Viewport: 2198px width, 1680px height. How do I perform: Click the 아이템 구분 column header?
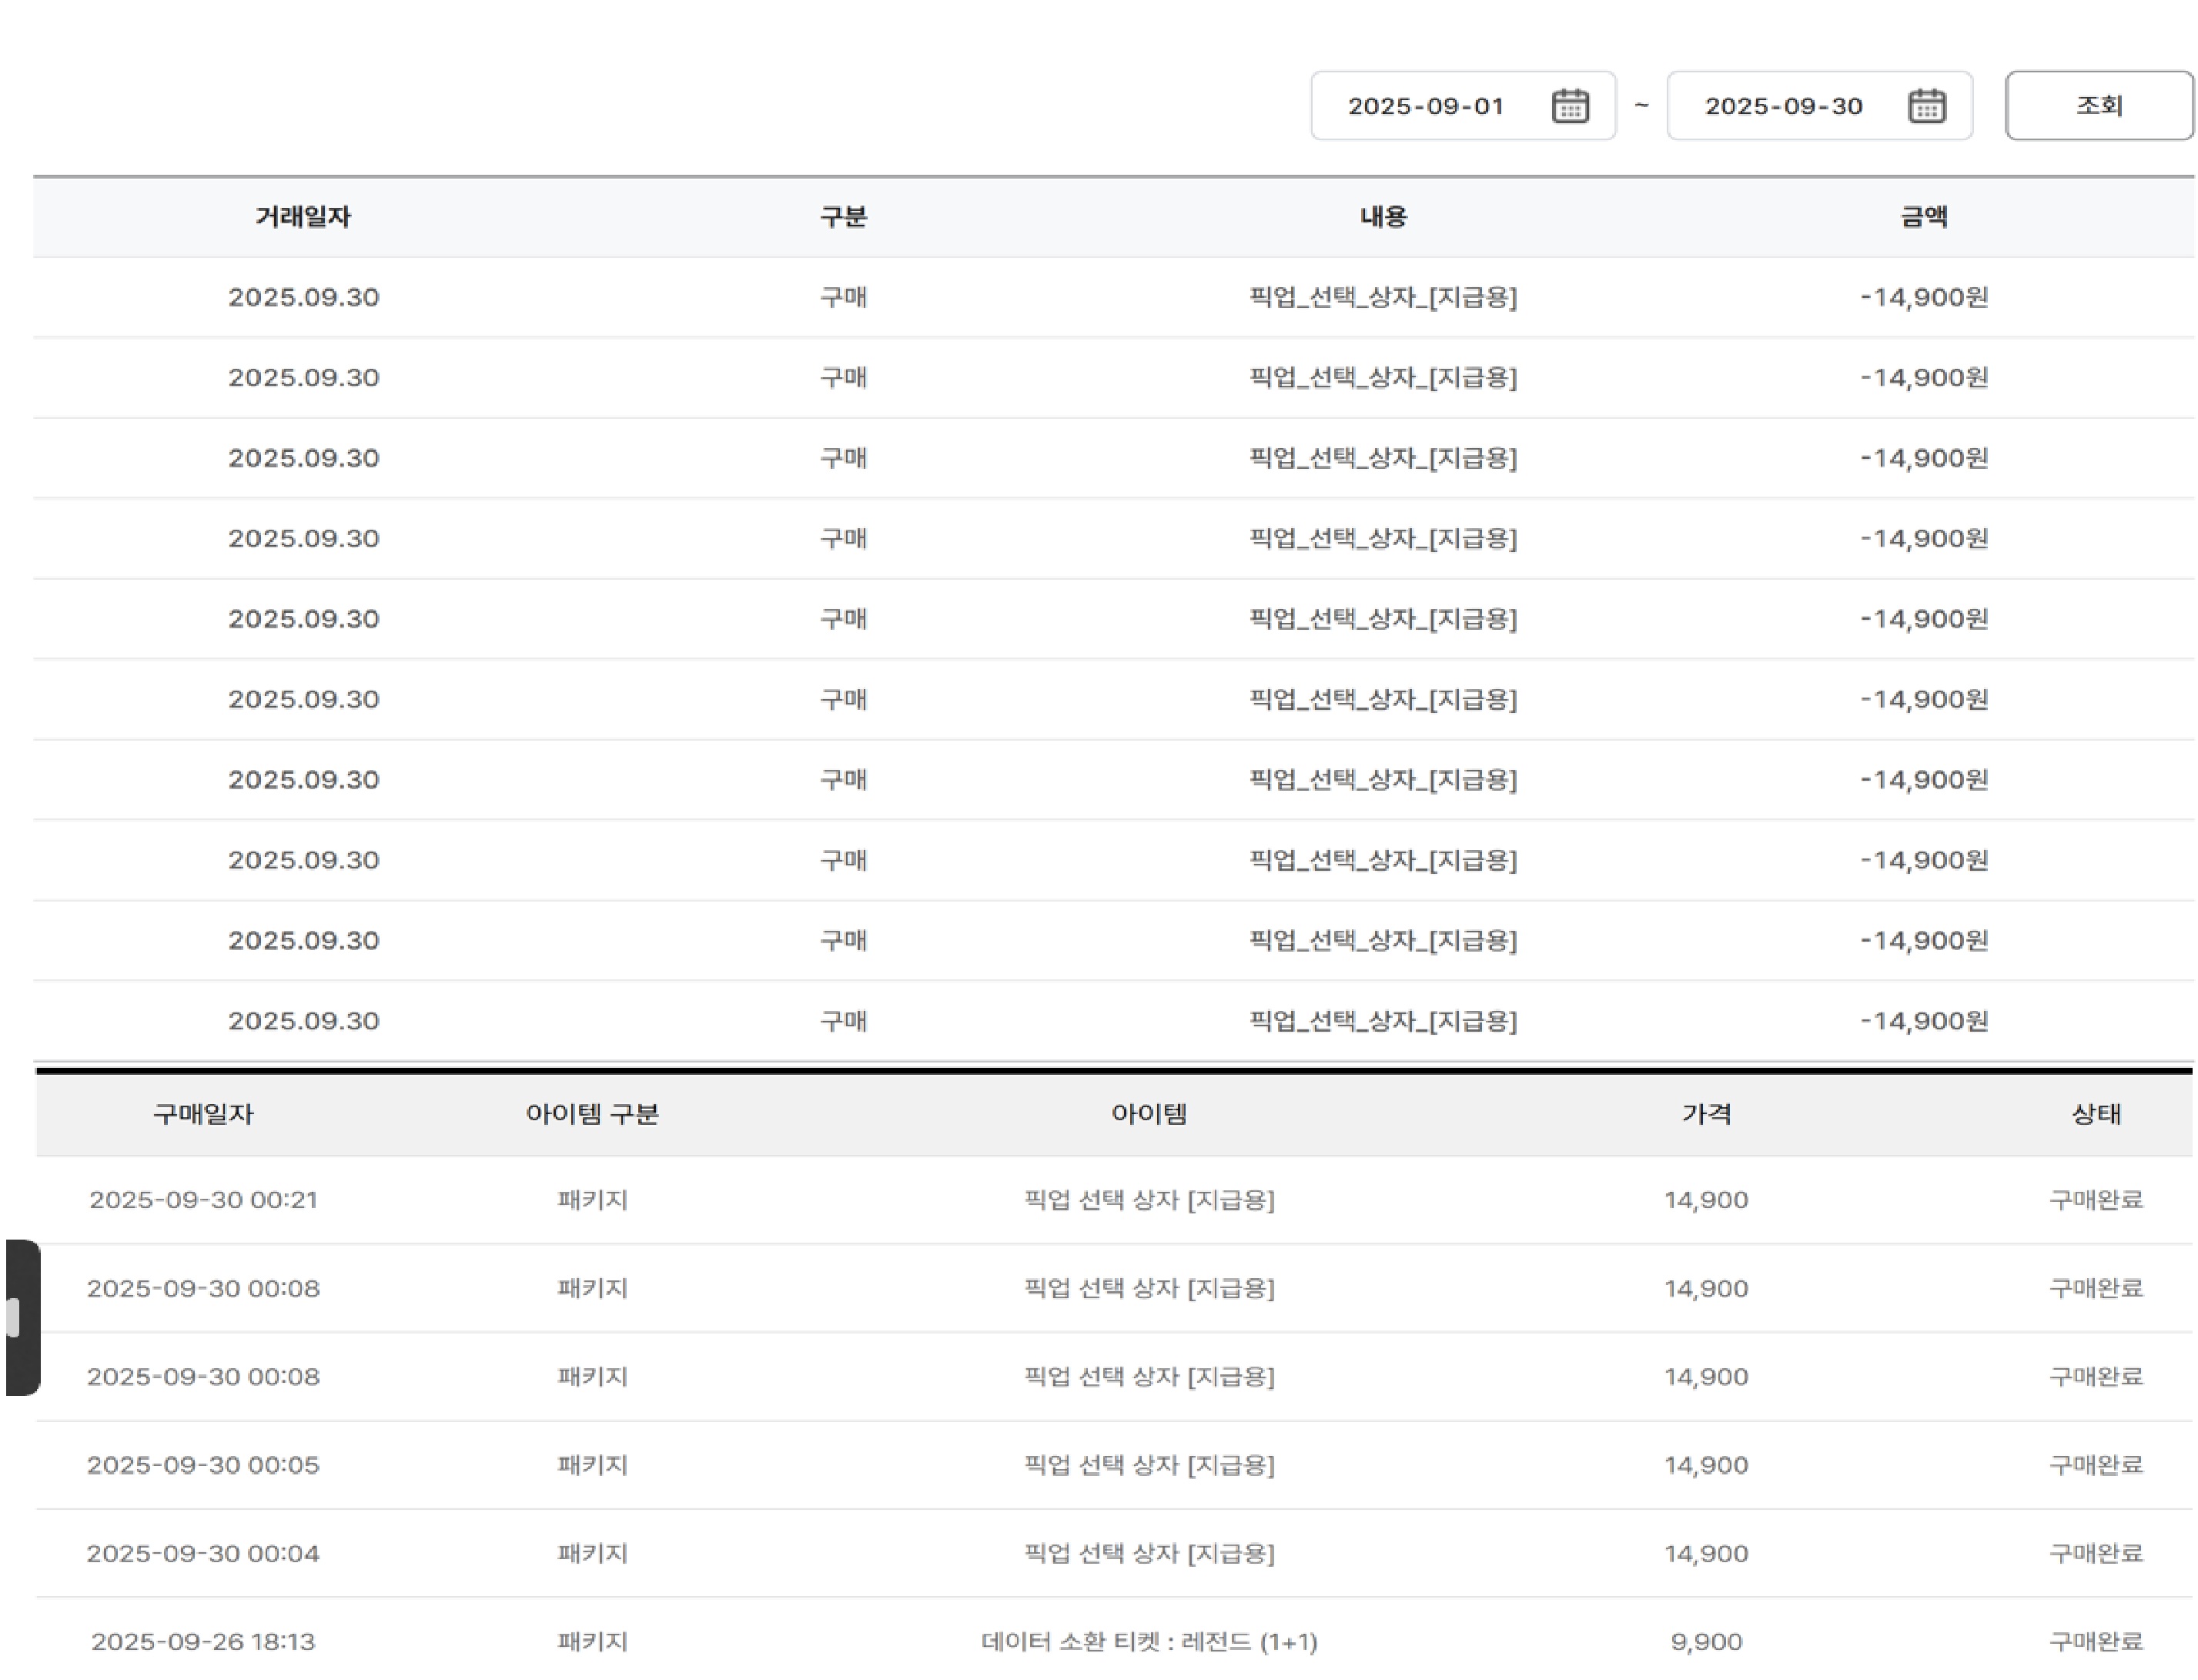[x=592, y=1114]
